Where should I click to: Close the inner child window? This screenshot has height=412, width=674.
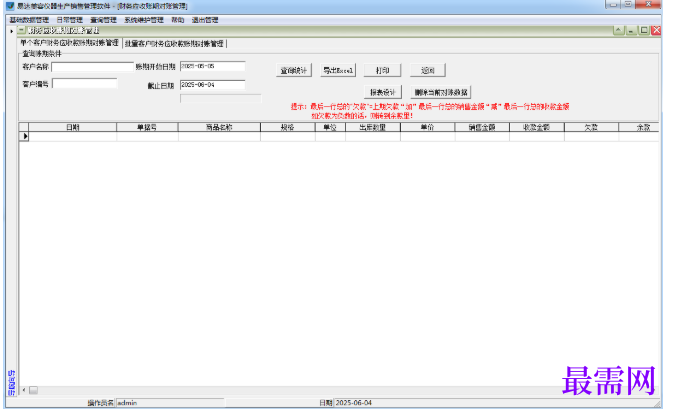pyautogui.click(x=656, y=30)
